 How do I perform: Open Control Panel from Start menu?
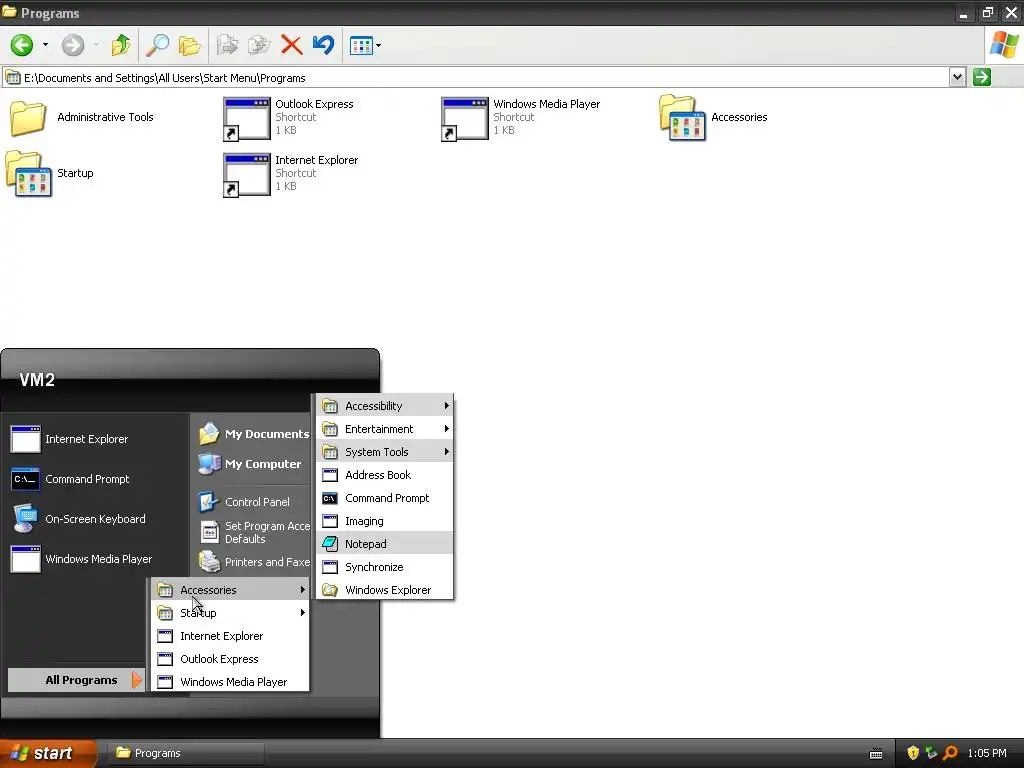(x=244, y=502)
